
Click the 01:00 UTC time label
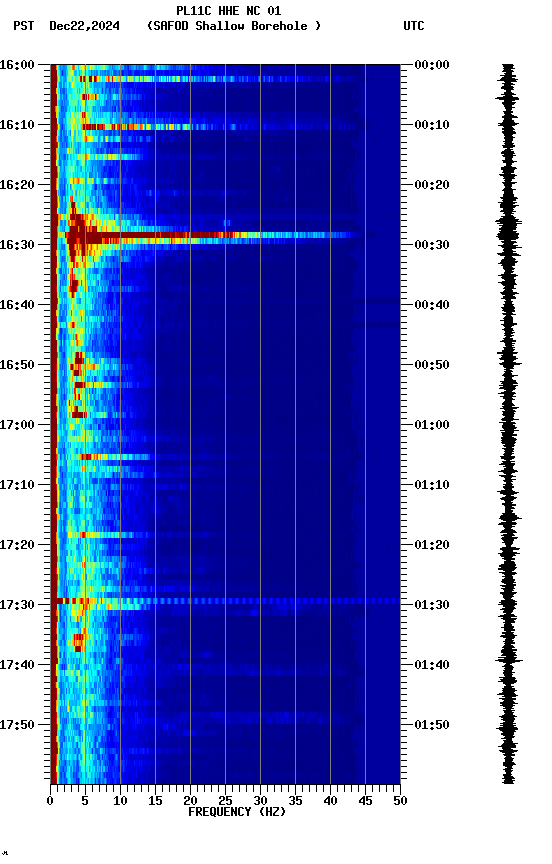[x=432, y=425]
